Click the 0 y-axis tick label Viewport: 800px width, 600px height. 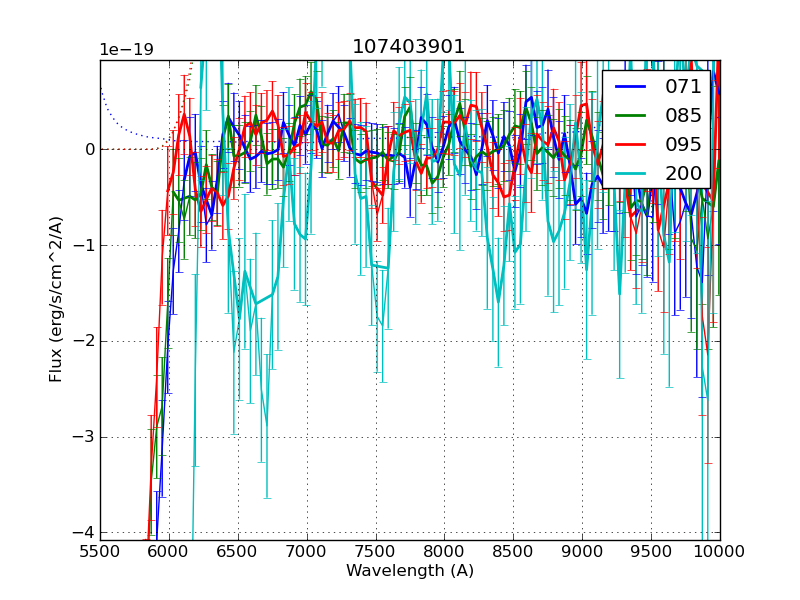pyautogui.click(x=89, y=150)
